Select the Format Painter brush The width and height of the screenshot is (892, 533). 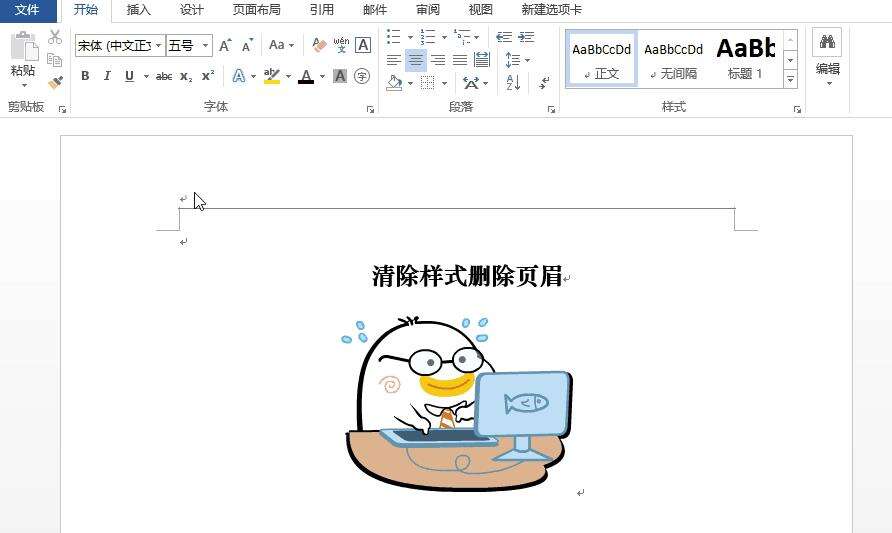pos(55,83)
